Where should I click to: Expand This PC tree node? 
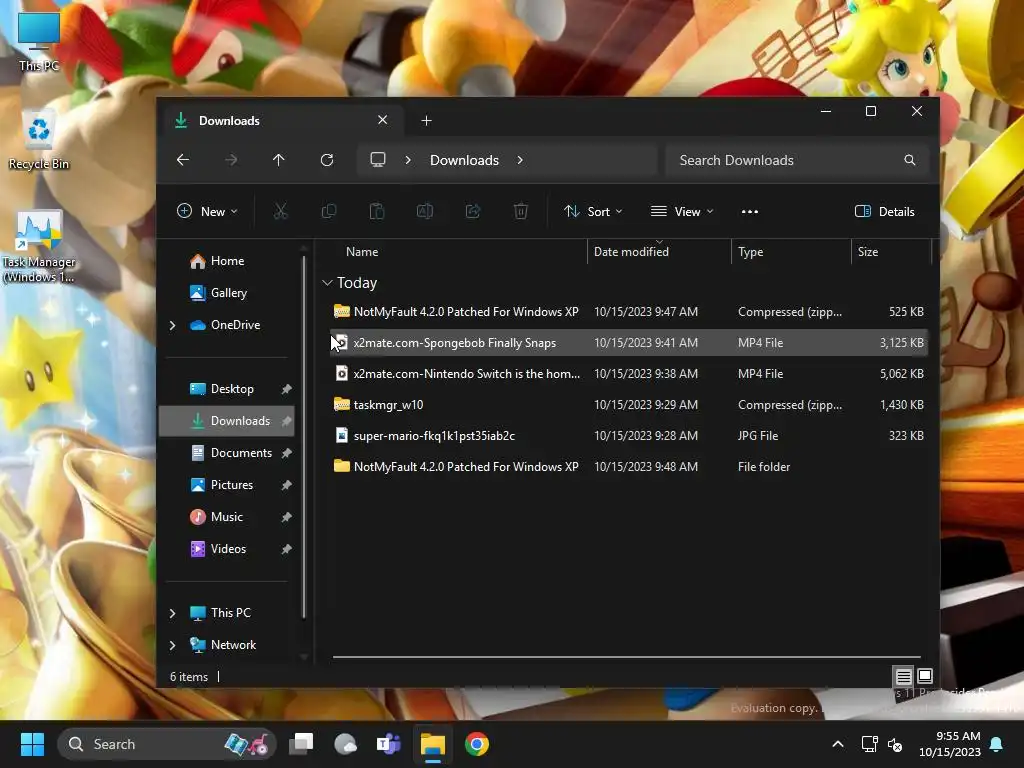172,613
